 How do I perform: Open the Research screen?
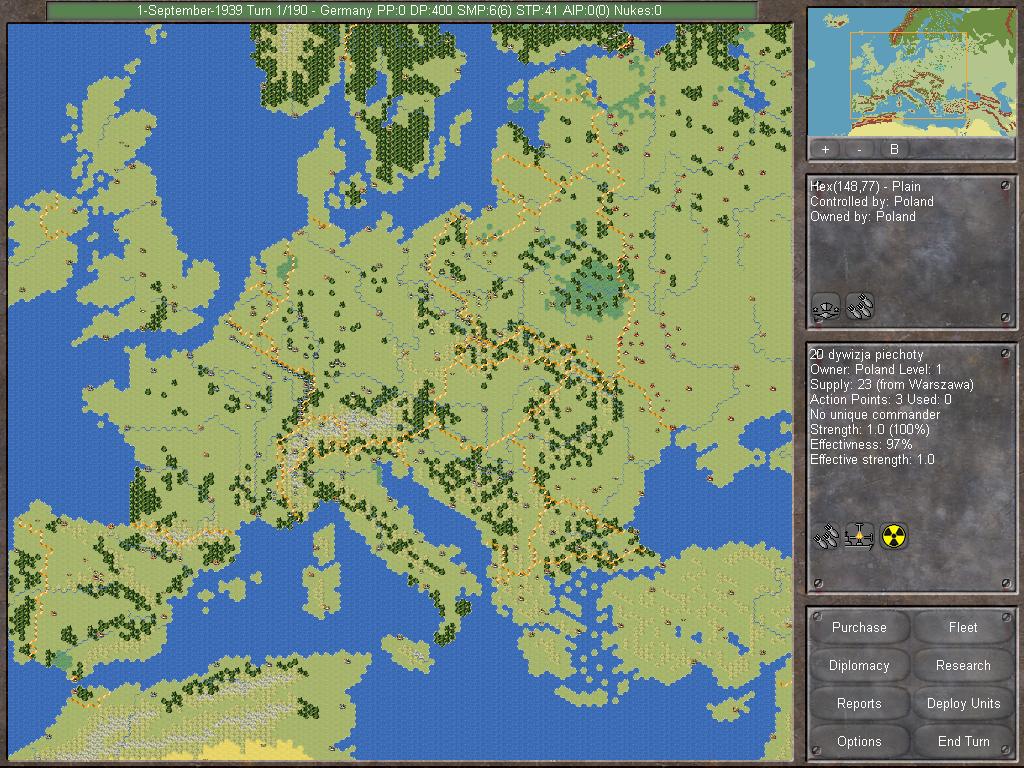click(963, 666)
